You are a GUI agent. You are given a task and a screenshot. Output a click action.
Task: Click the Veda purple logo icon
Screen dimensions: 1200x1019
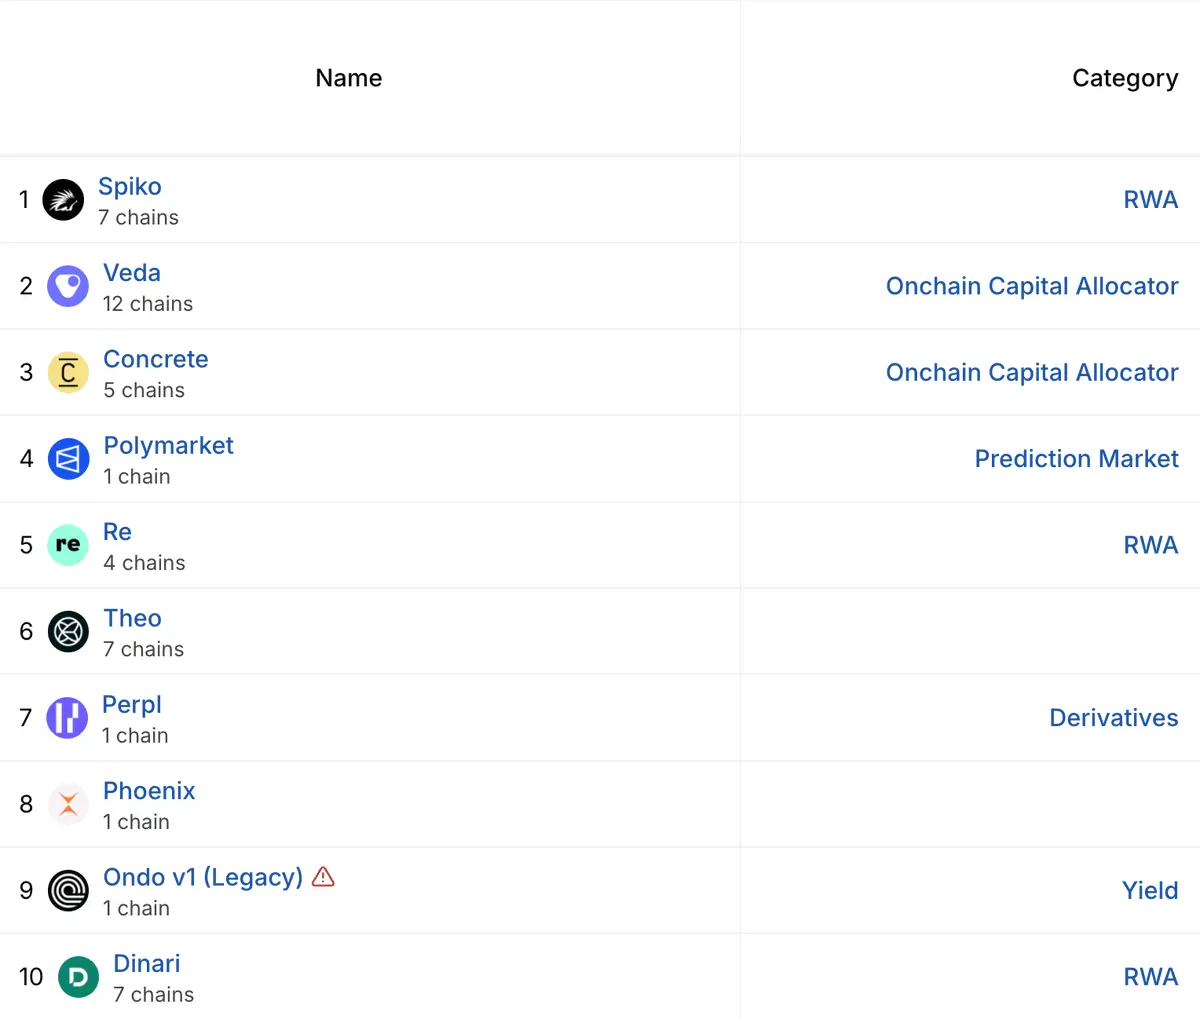click(x=68, y=286)
